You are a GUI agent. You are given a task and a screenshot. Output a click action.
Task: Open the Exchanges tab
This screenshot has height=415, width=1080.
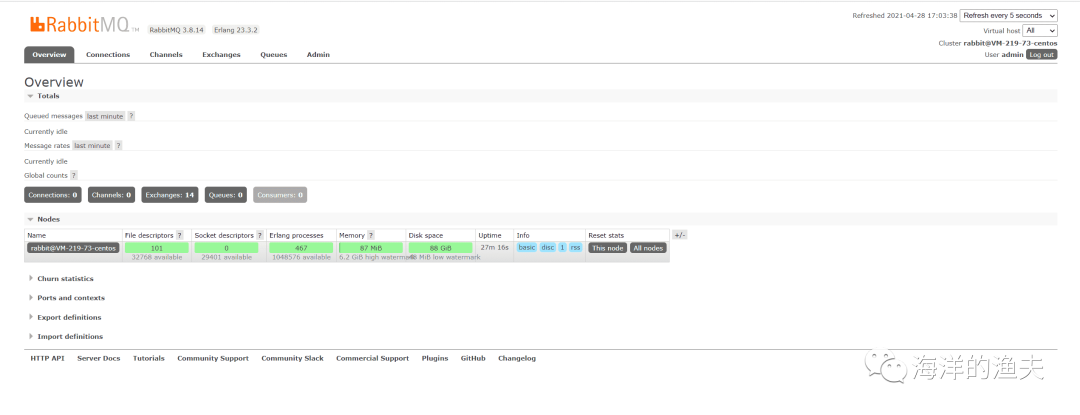[x=221, y=55]
